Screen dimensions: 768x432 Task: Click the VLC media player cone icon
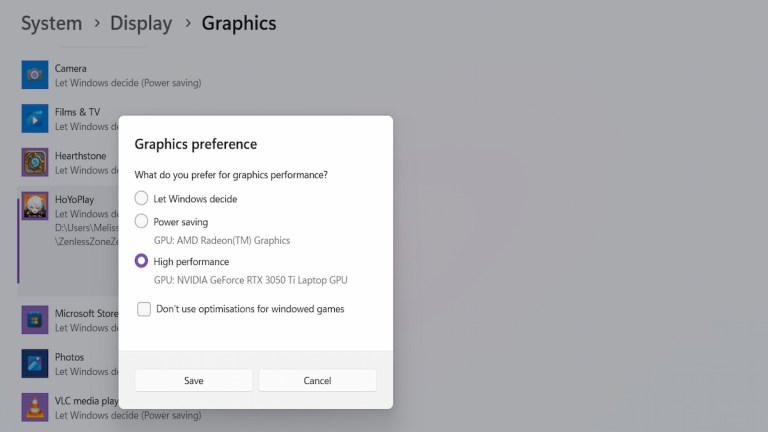(x=35, y=408)
